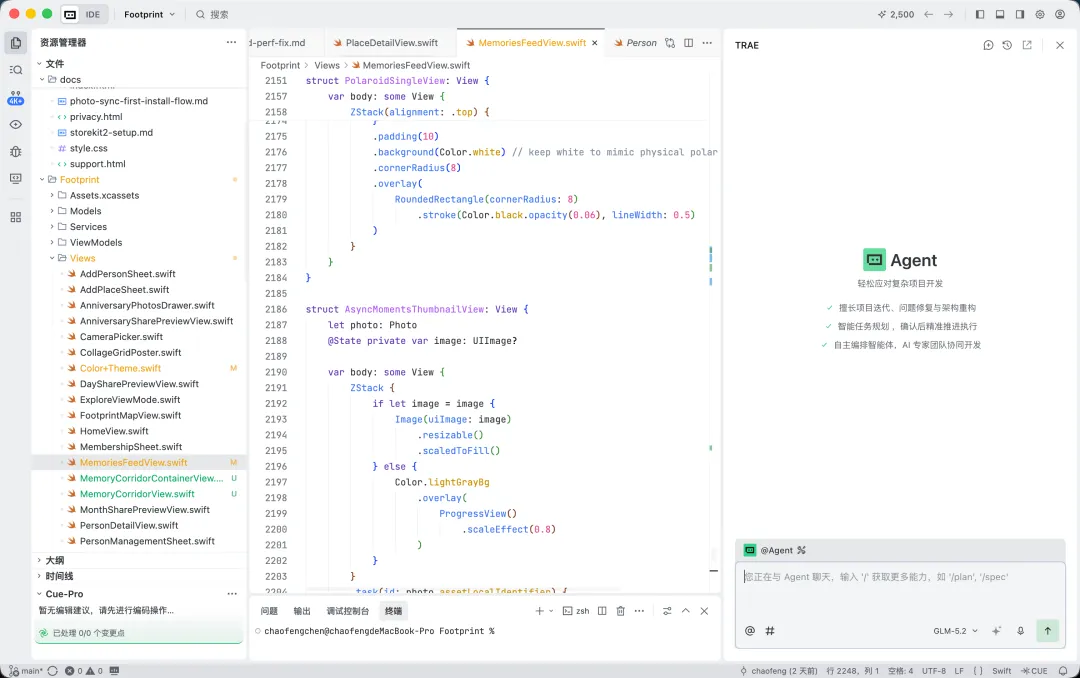
Task: Toggle the right sidebar layout icon
Action: (x=1020, y=14)
